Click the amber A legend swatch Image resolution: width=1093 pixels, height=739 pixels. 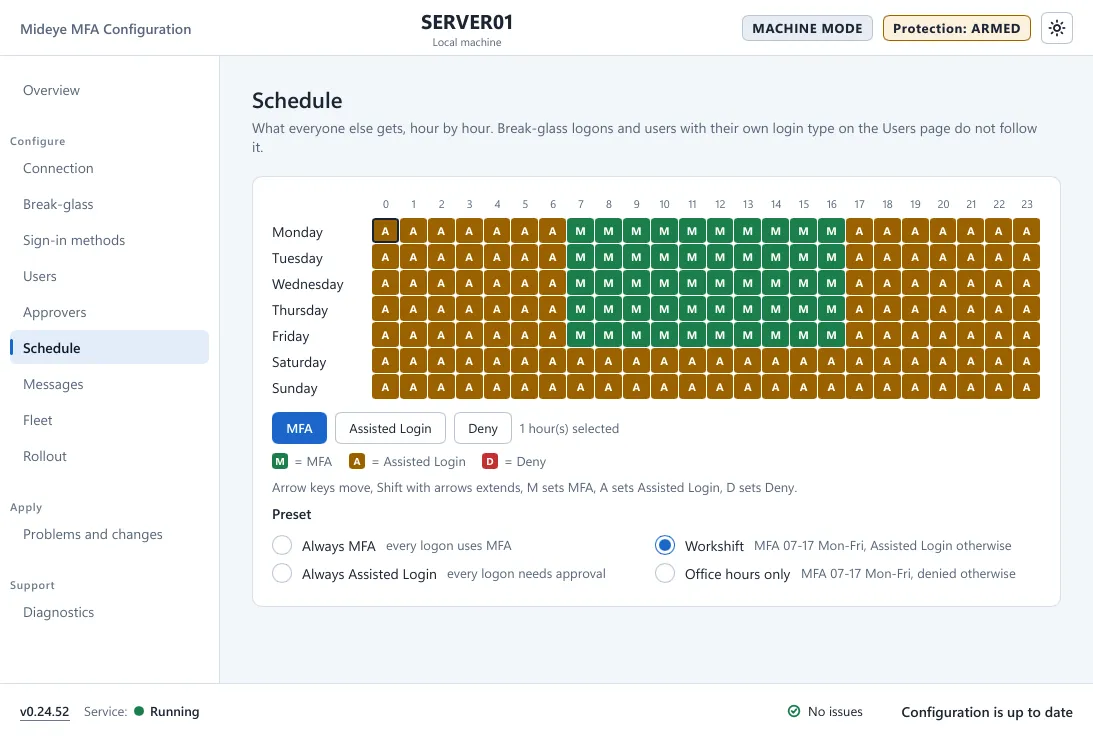[x=357, y=462]
